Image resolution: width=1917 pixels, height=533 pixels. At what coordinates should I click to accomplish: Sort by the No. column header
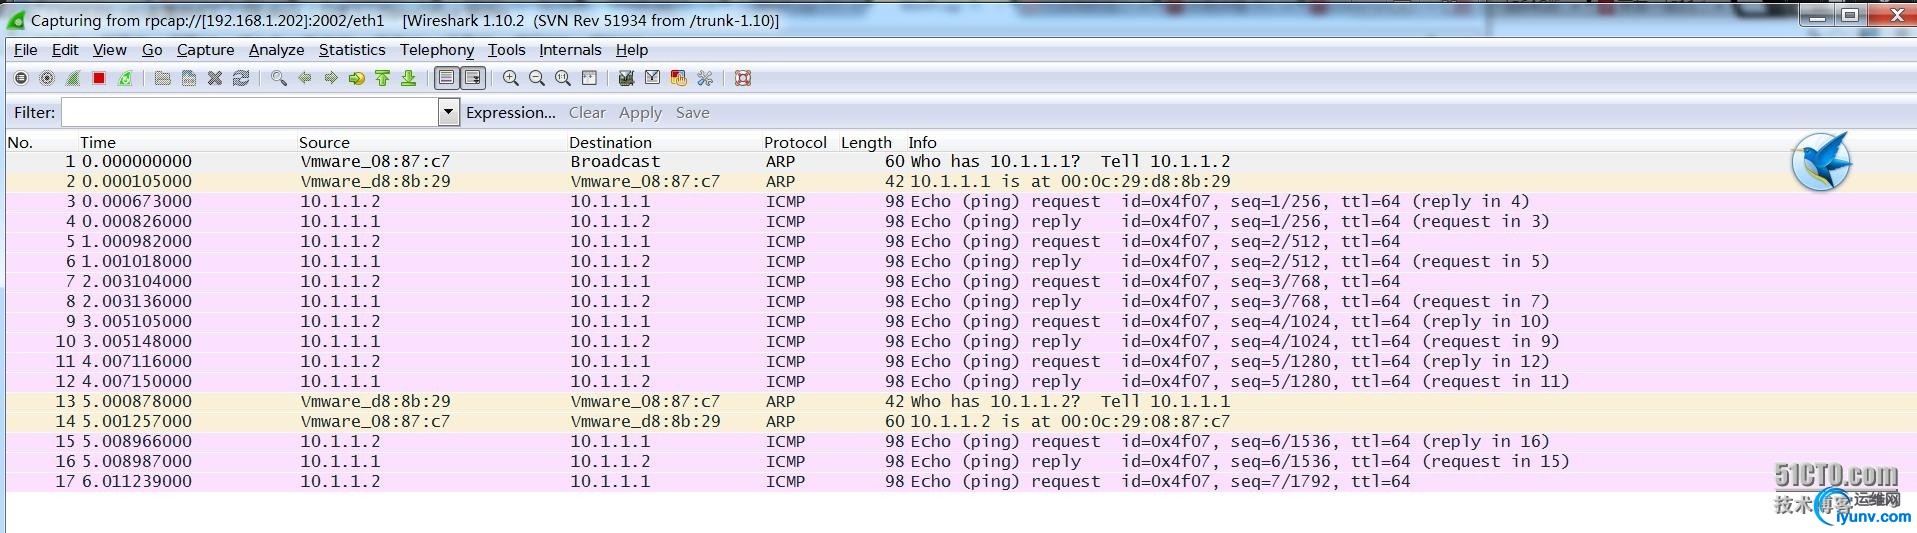pos(20,142)
